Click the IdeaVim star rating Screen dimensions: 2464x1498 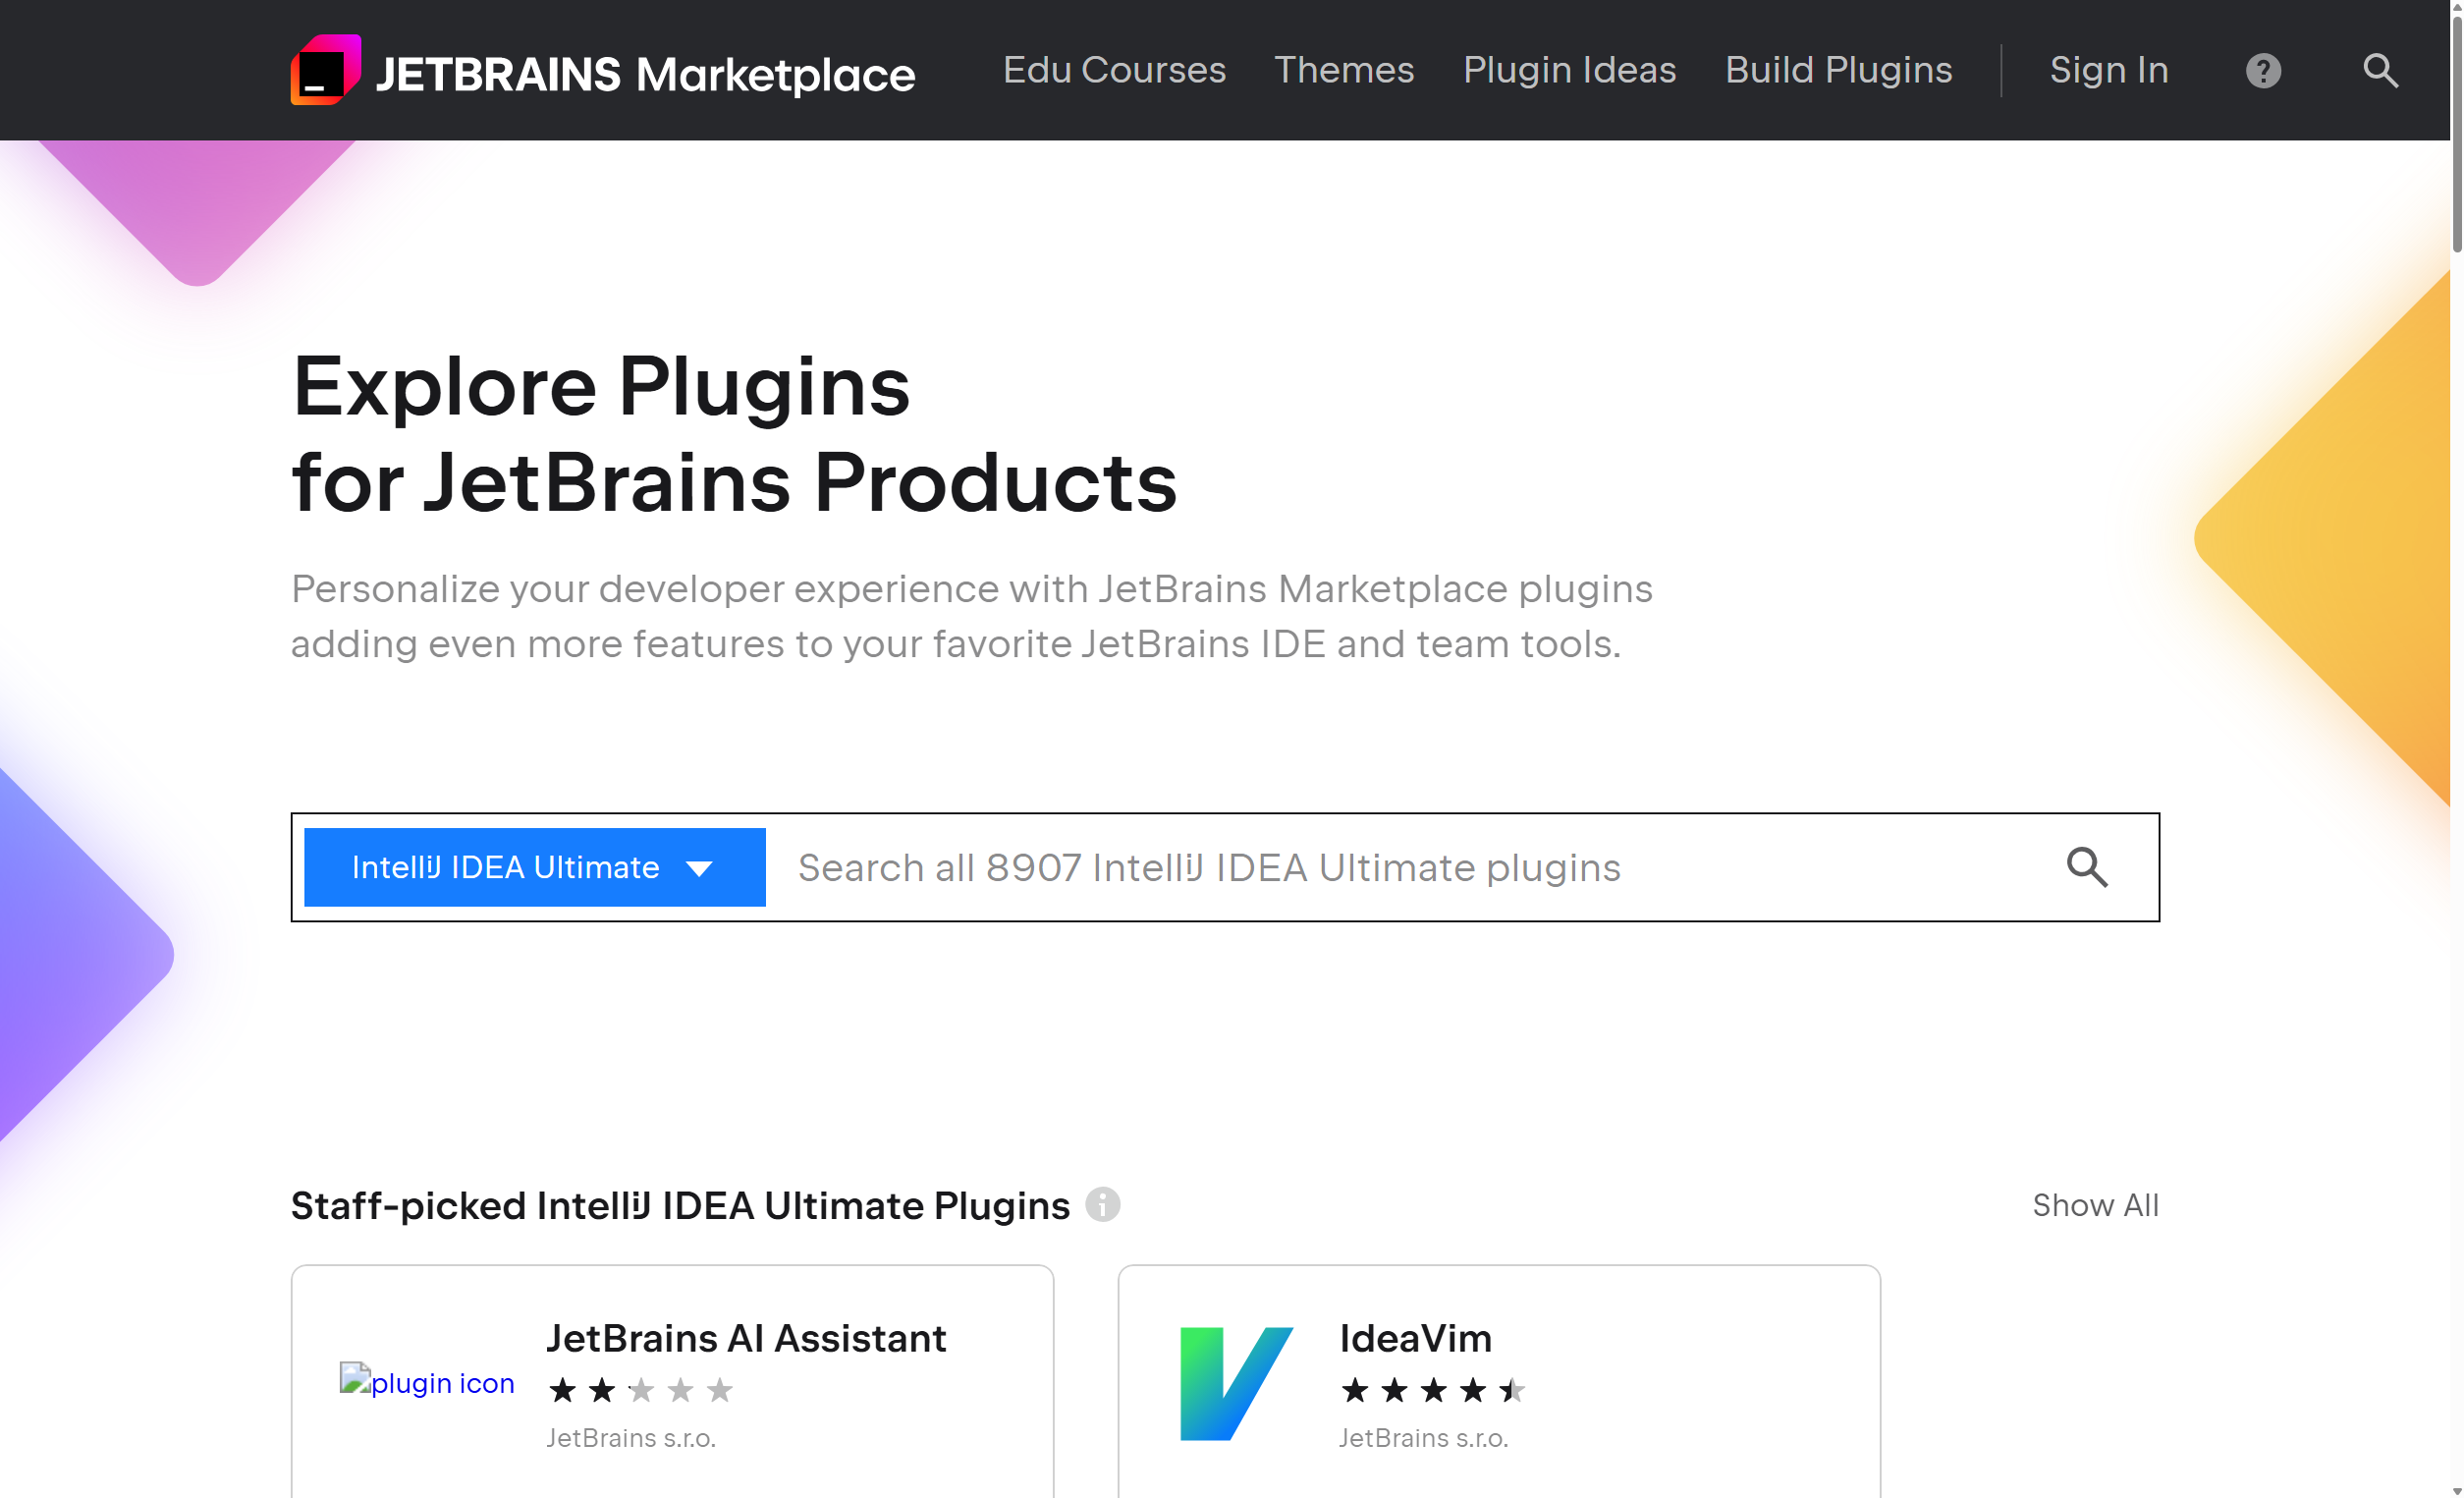coord(1432,1390)
